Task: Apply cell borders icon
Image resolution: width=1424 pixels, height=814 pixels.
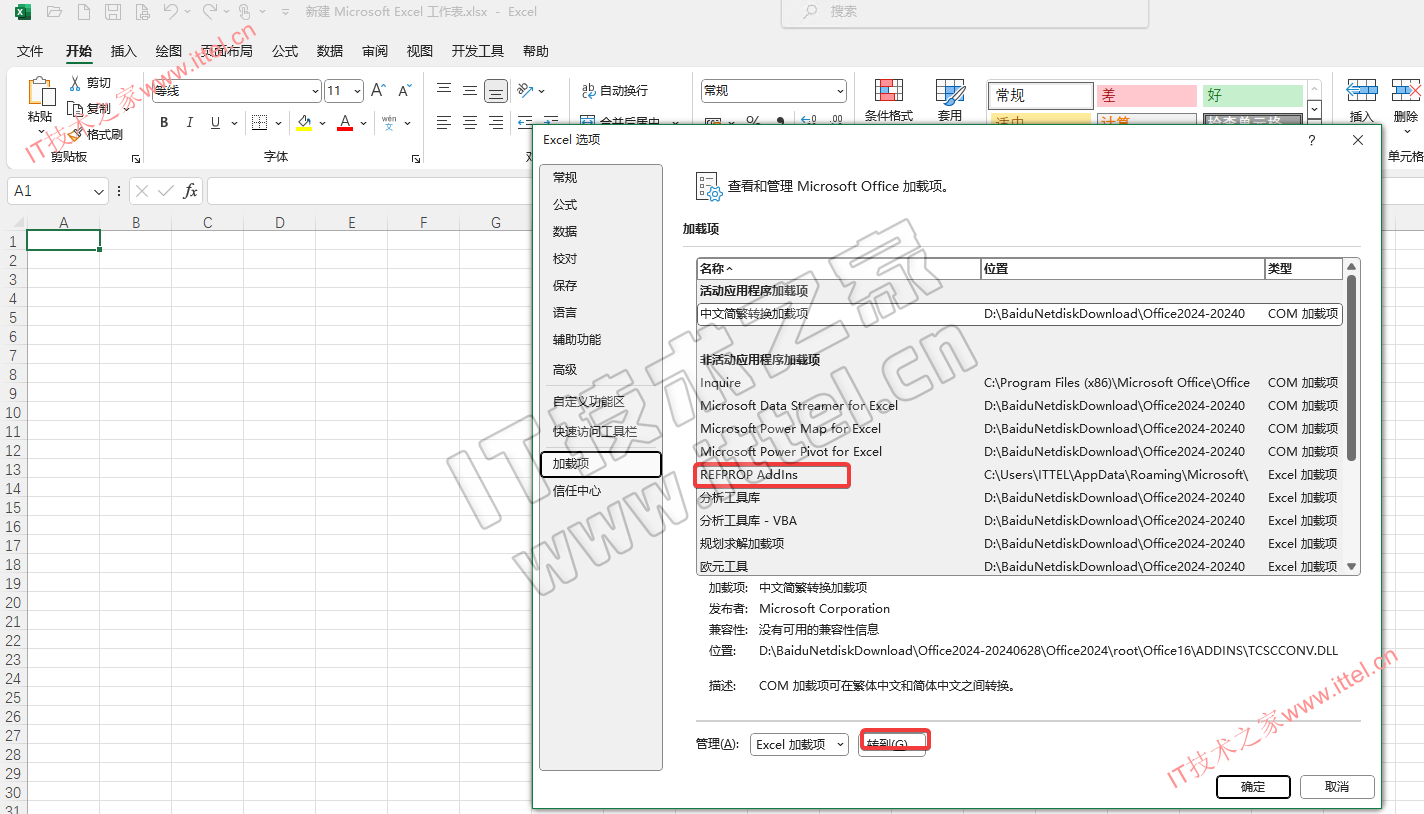Action: pyautogui.click(x=259, y=123)
